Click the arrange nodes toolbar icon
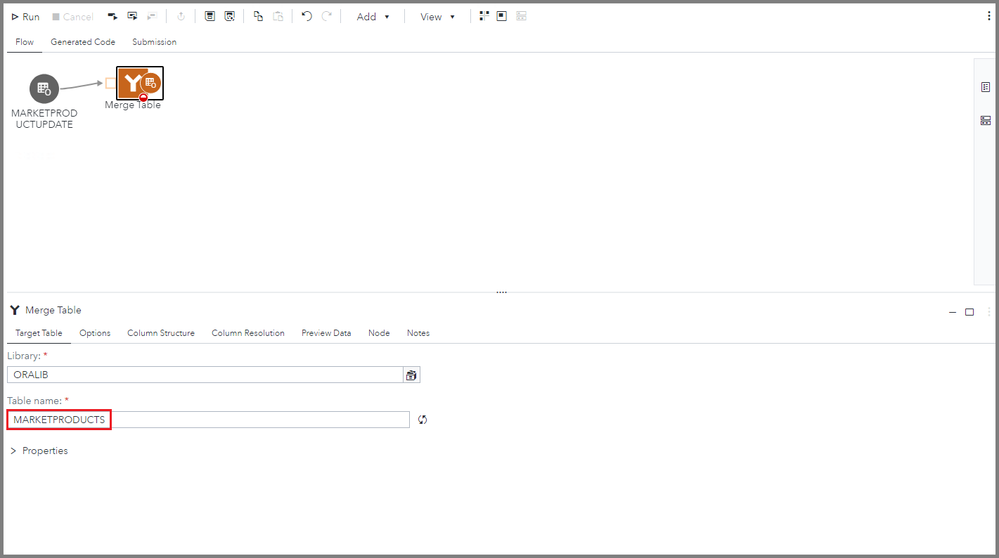The height and width of the screenshot is (558, 999). pos(484,16)
